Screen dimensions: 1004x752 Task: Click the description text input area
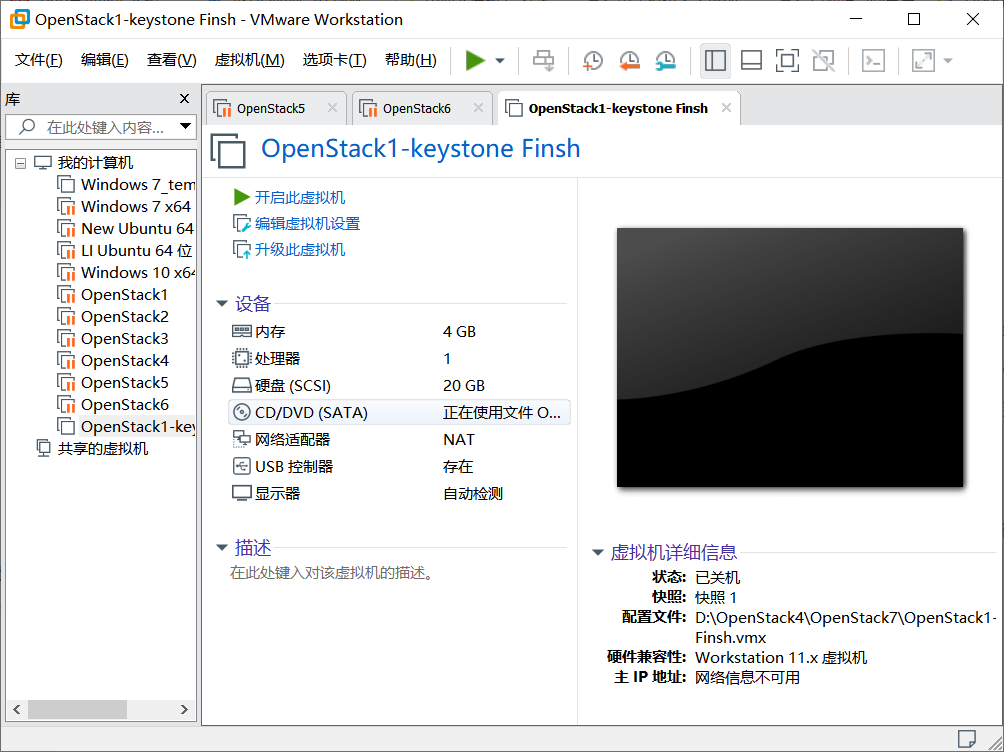pyautogui.click(x=333, y=573)
